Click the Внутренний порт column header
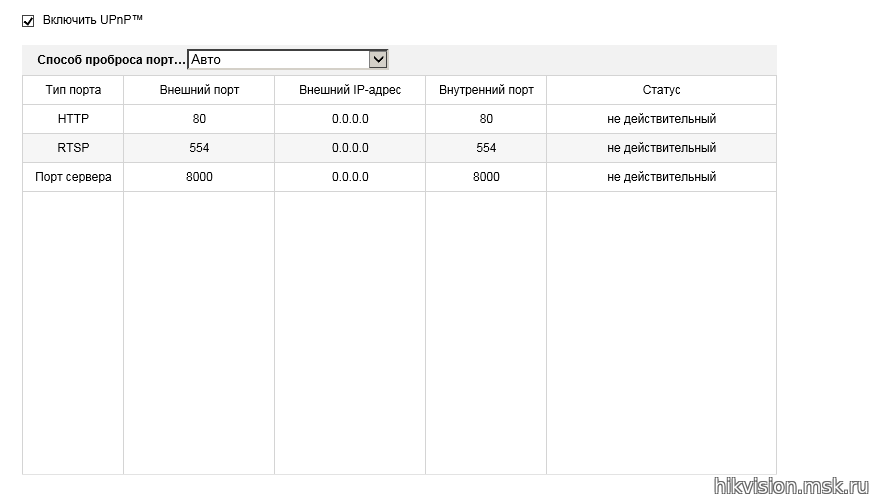The image size is (879, 504). [x=486, y=90]
